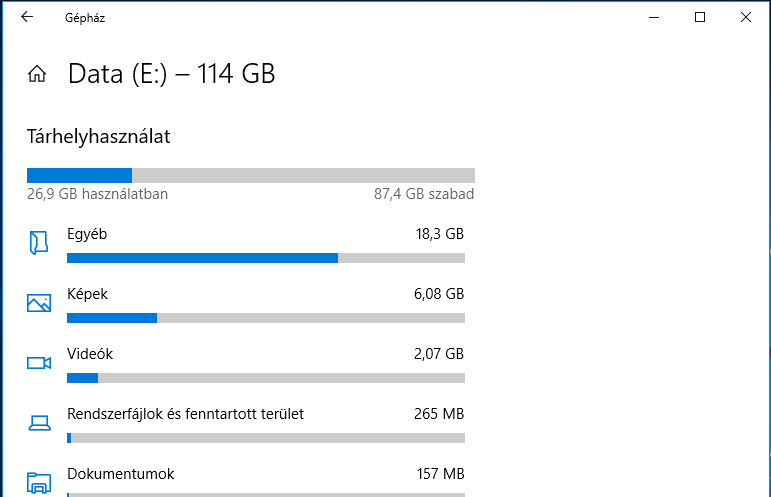Screen dimensions: 771x497
Task: Go back with the arrow icon
Action: (27, 17)
